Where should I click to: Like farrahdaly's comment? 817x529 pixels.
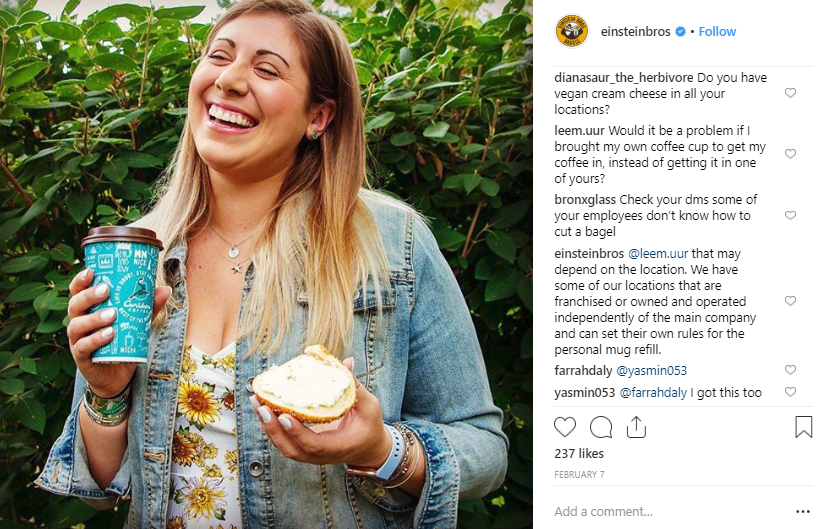click(790, 370)
